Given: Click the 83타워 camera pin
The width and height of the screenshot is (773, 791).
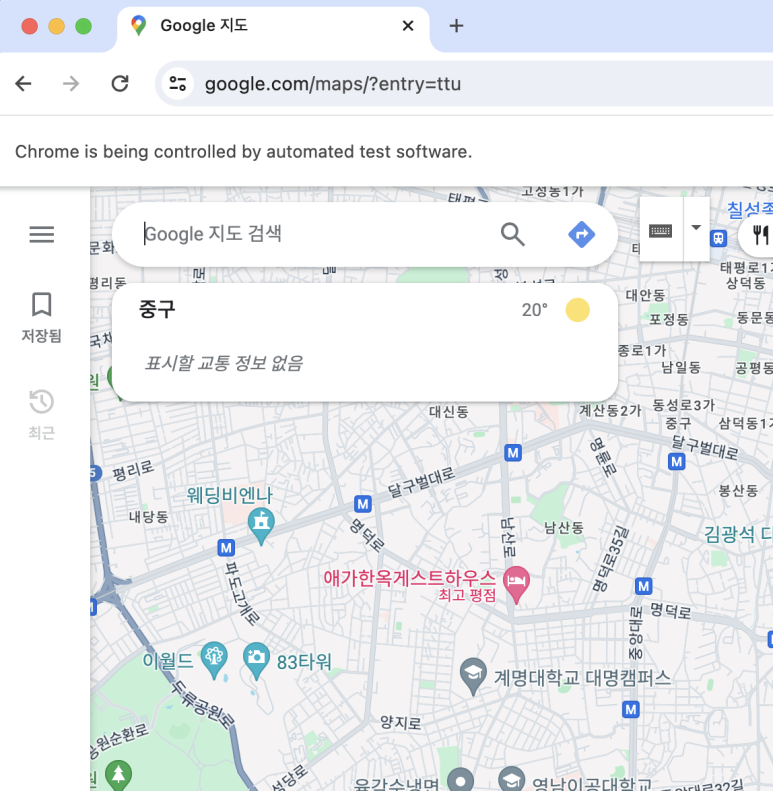Looking at the screenshot, I should [x=256, y=660].
